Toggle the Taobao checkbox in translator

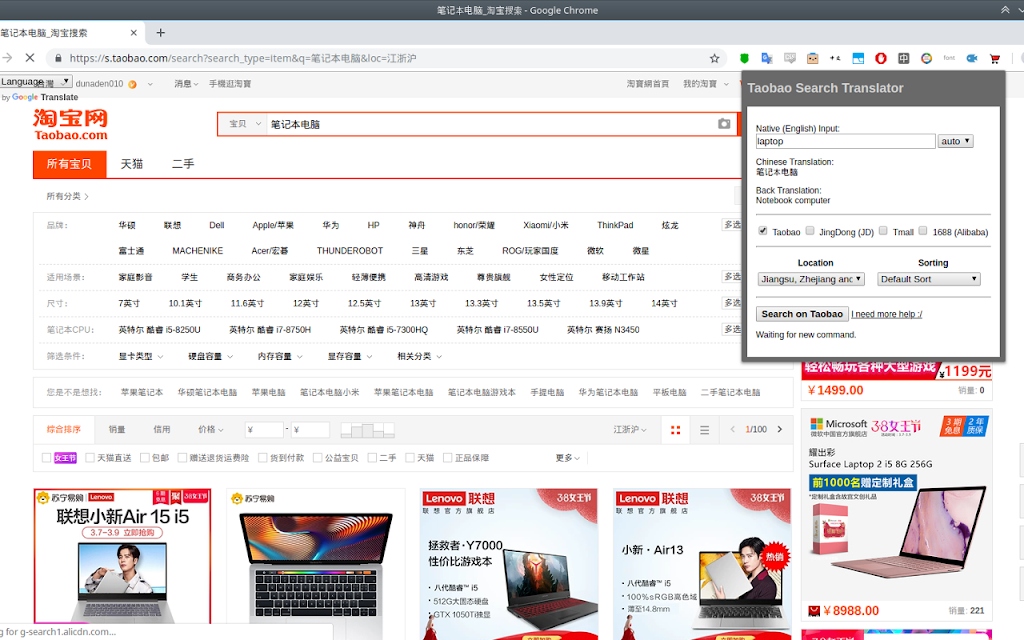pos(762,231)
